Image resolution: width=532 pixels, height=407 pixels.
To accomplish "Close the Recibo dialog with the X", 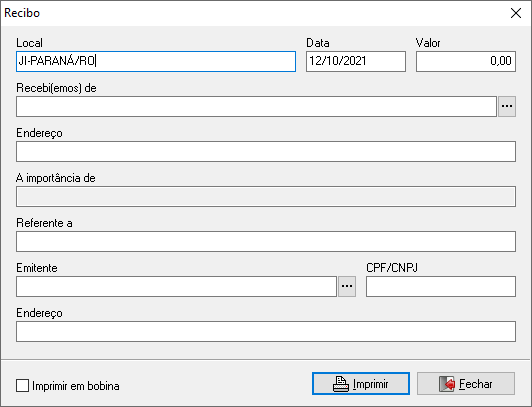I will [516, 13].
